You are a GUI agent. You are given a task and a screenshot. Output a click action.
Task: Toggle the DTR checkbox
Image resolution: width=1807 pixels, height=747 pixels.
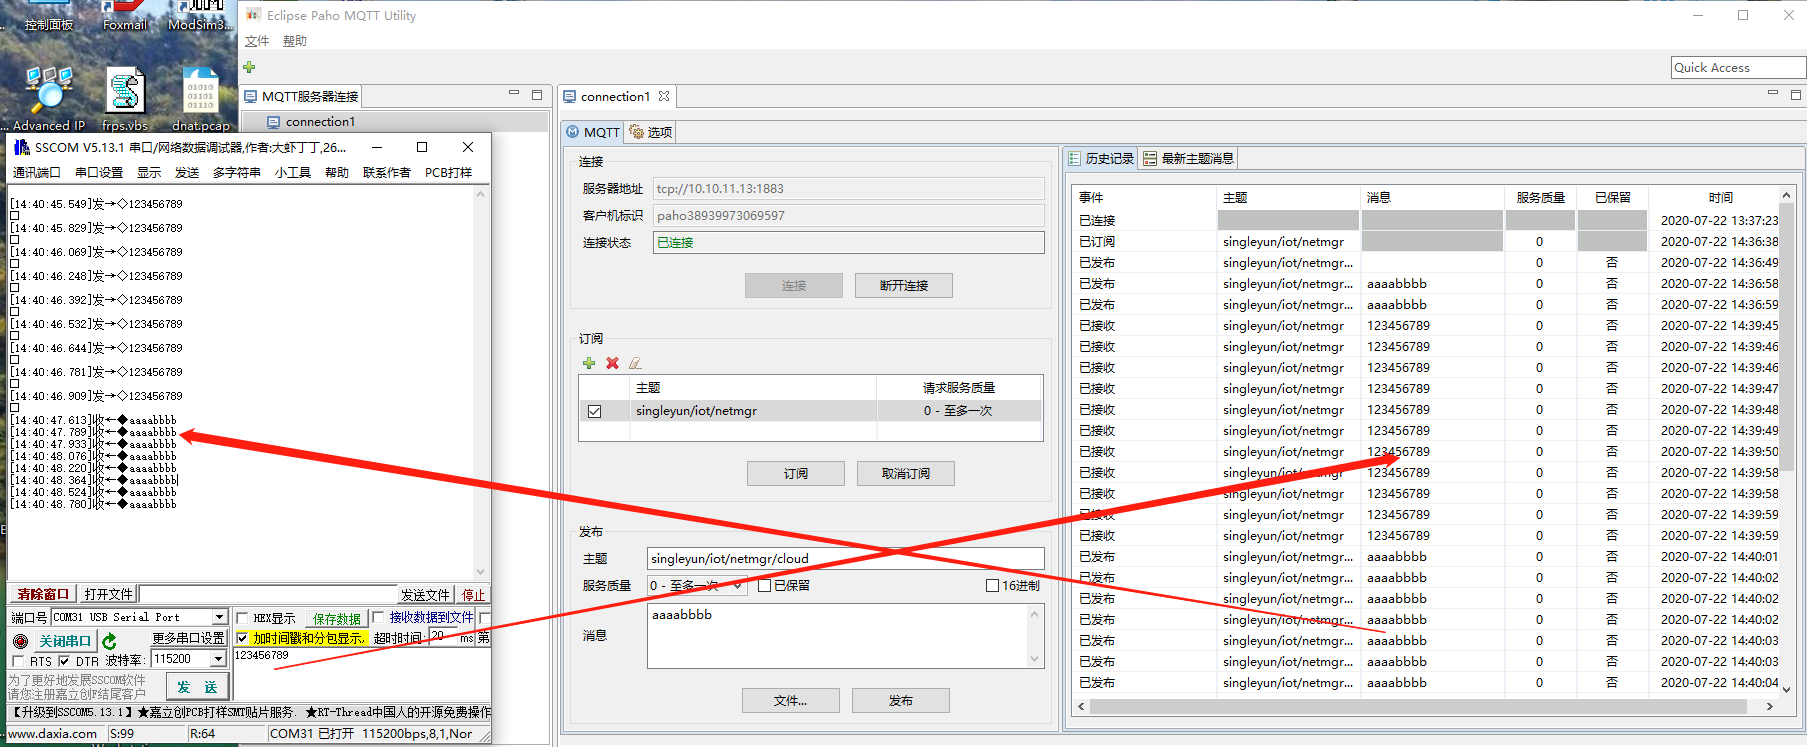click(x=64, y=661)
